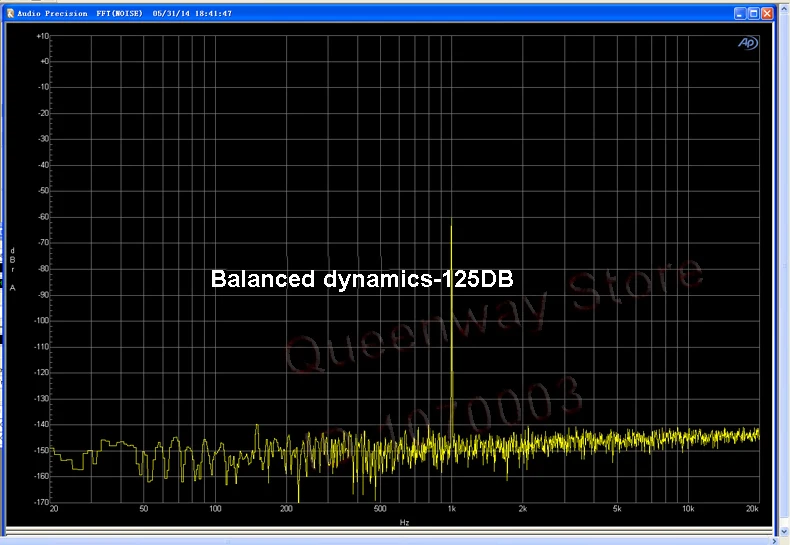Click the AP logo in the graph corner
Viewport: 790px width, 545px height.
(x=748, y=43)
